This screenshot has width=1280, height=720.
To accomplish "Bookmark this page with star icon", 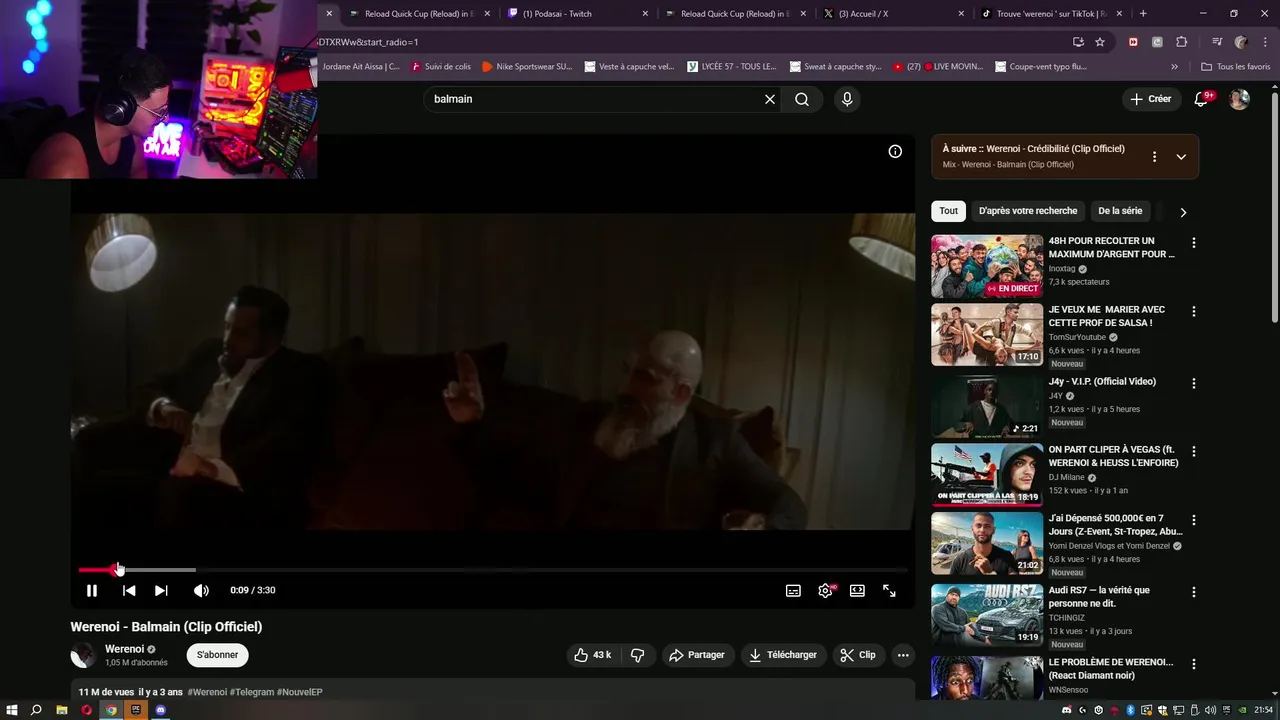I will [x=1100, y=42].
